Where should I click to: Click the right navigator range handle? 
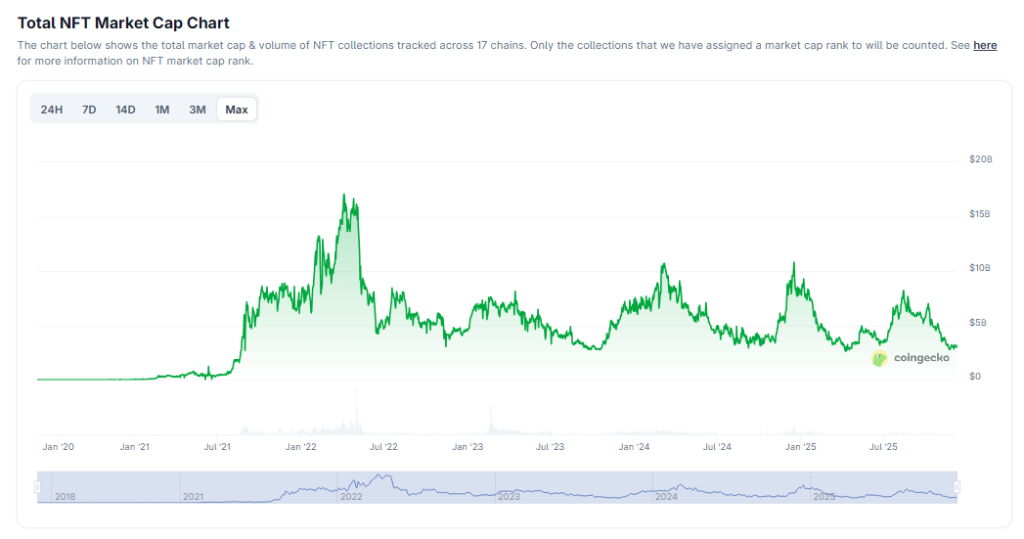(x=957, y=487)
